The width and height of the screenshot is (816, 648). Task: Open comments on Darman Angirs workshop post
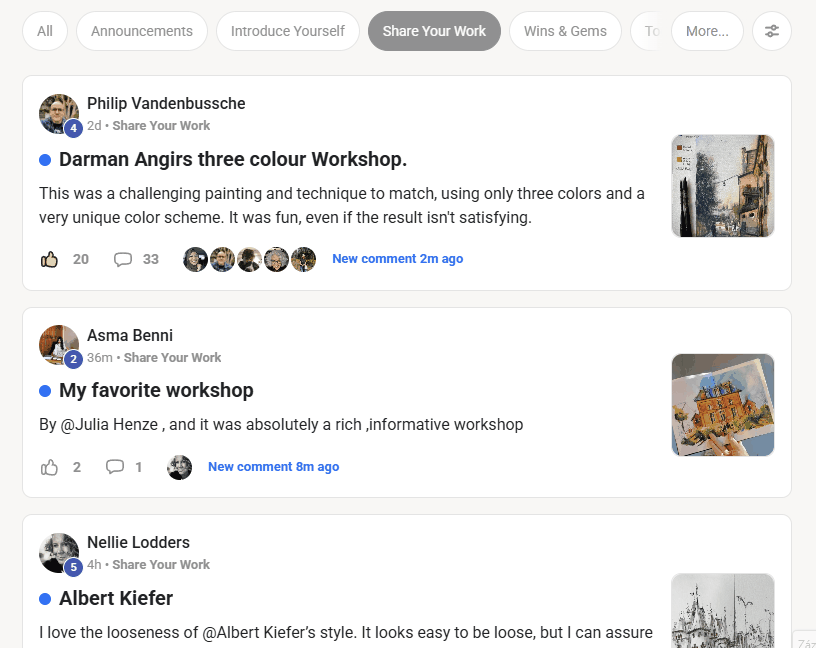tap(123, 260)
